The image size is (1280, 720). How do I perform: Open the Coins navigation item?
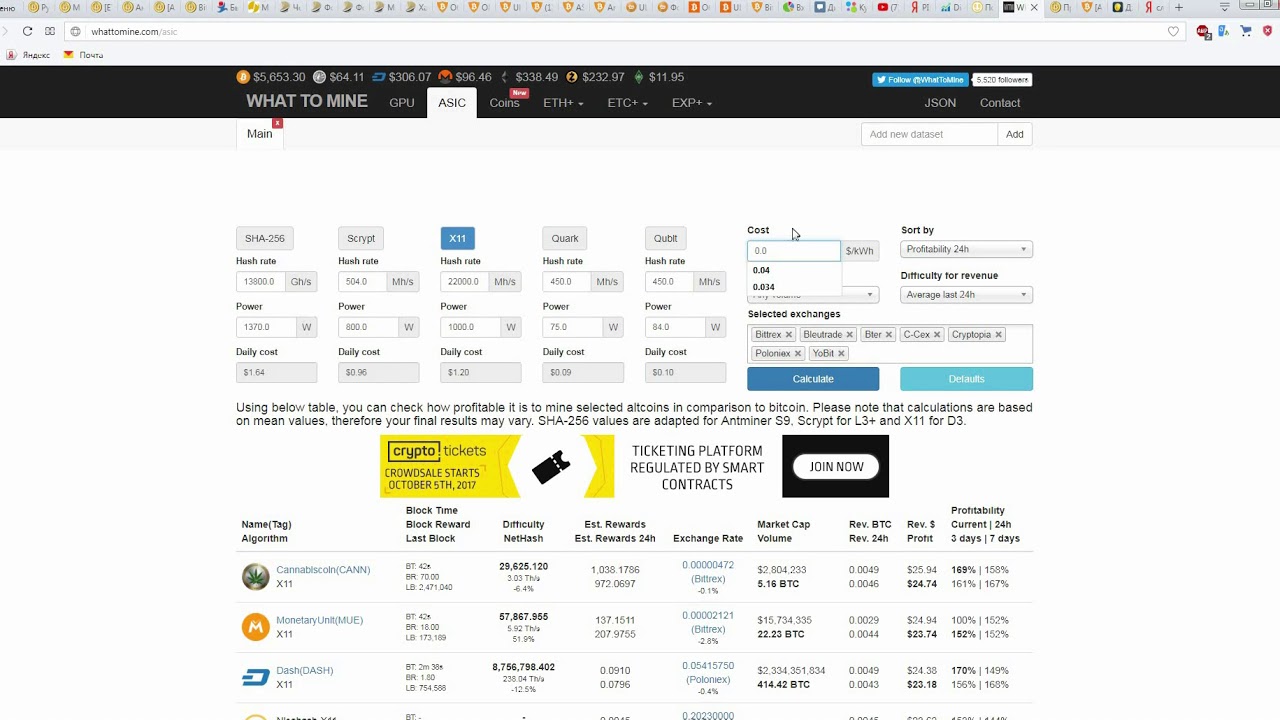504,103
